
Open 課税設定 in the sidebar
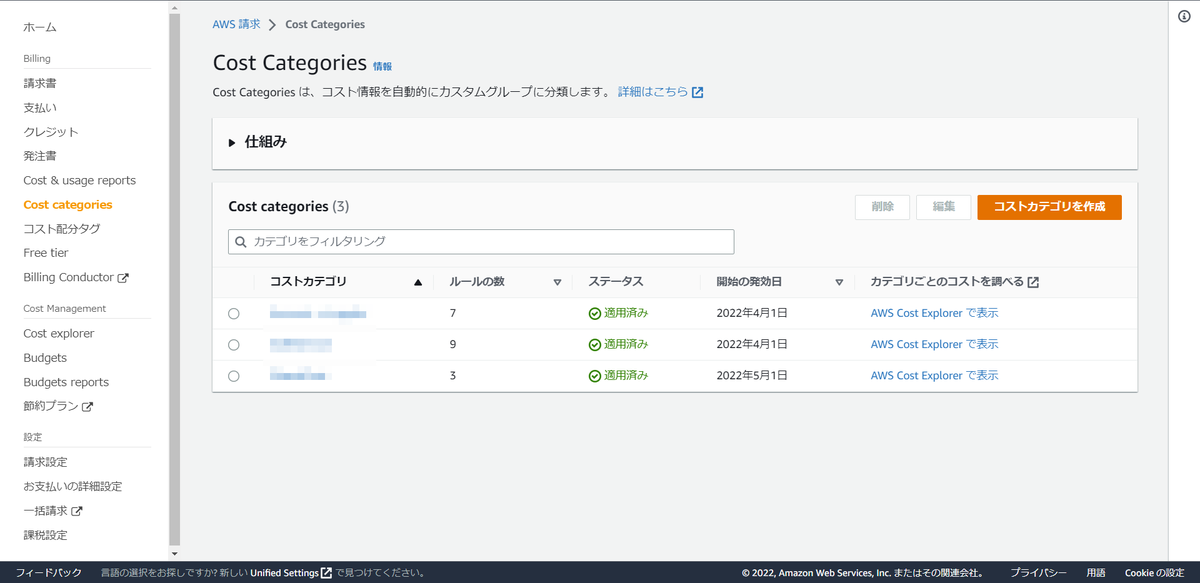pos(45,535)
